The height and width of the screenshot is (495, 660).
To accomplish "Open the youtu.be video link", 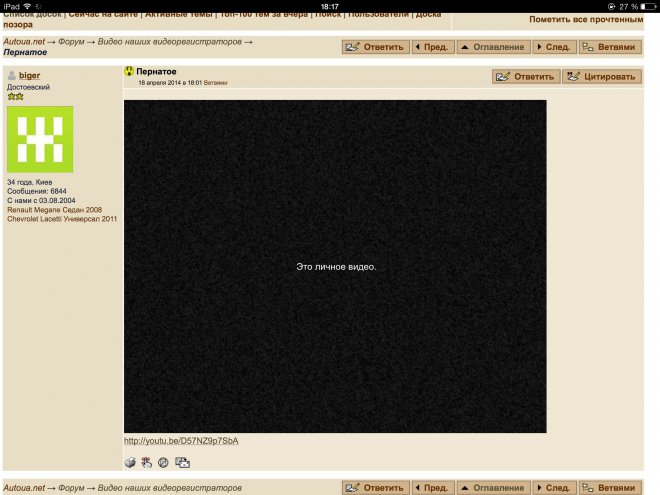I will coord(181,441).
